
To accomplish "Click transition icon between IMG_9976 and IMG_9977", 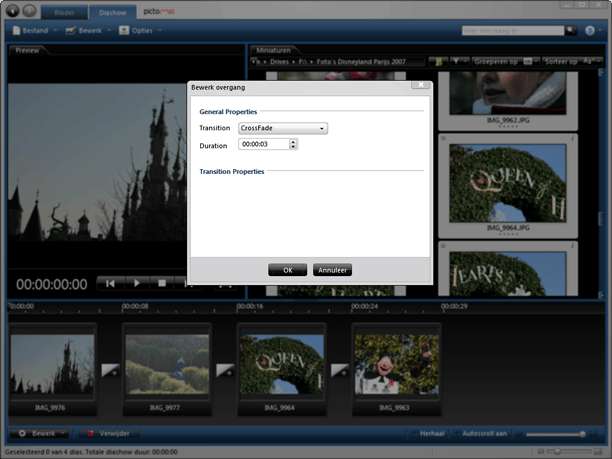I will [110, 370].
